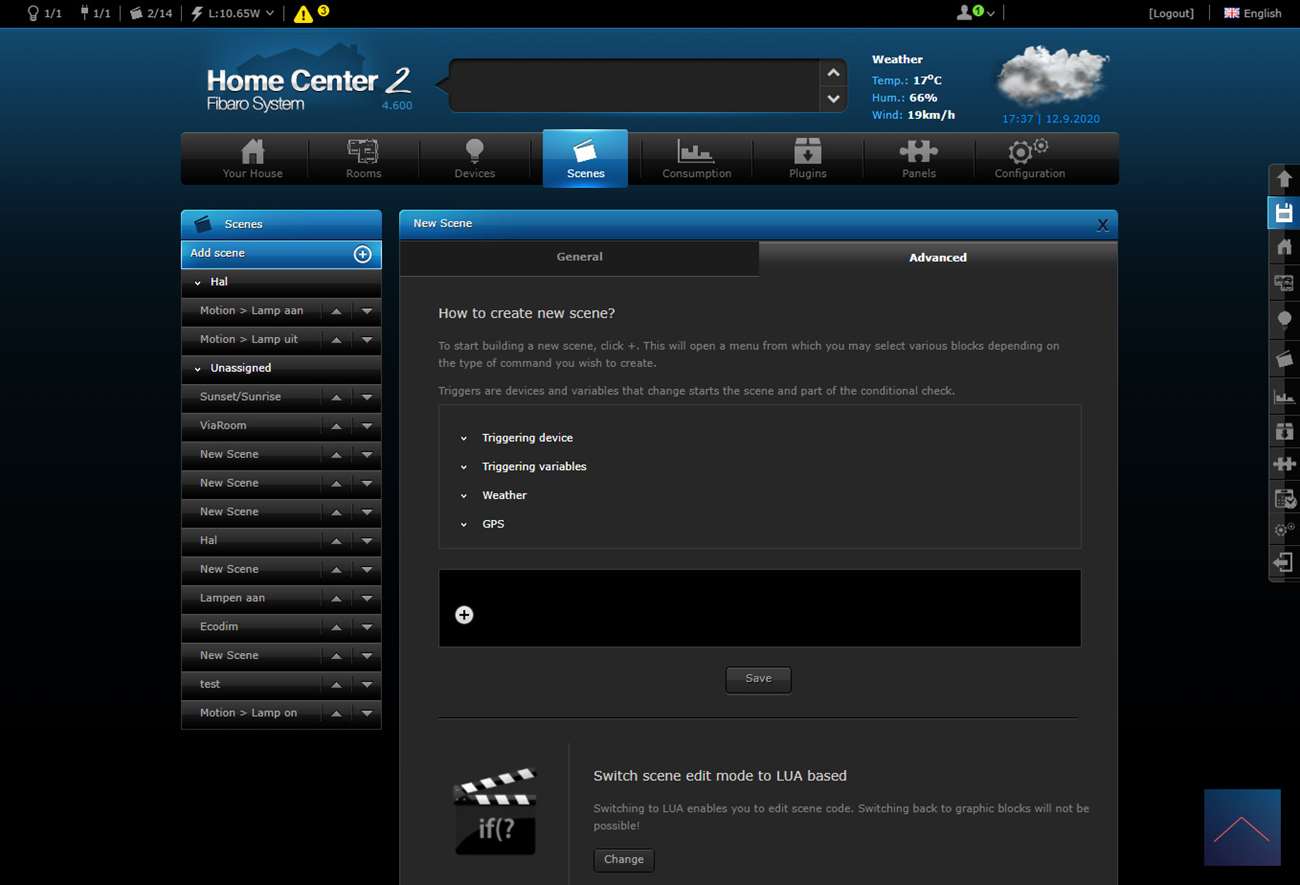The image size is (1300, 885).
Task: Open the Plugins section
Action: (807, 158)
